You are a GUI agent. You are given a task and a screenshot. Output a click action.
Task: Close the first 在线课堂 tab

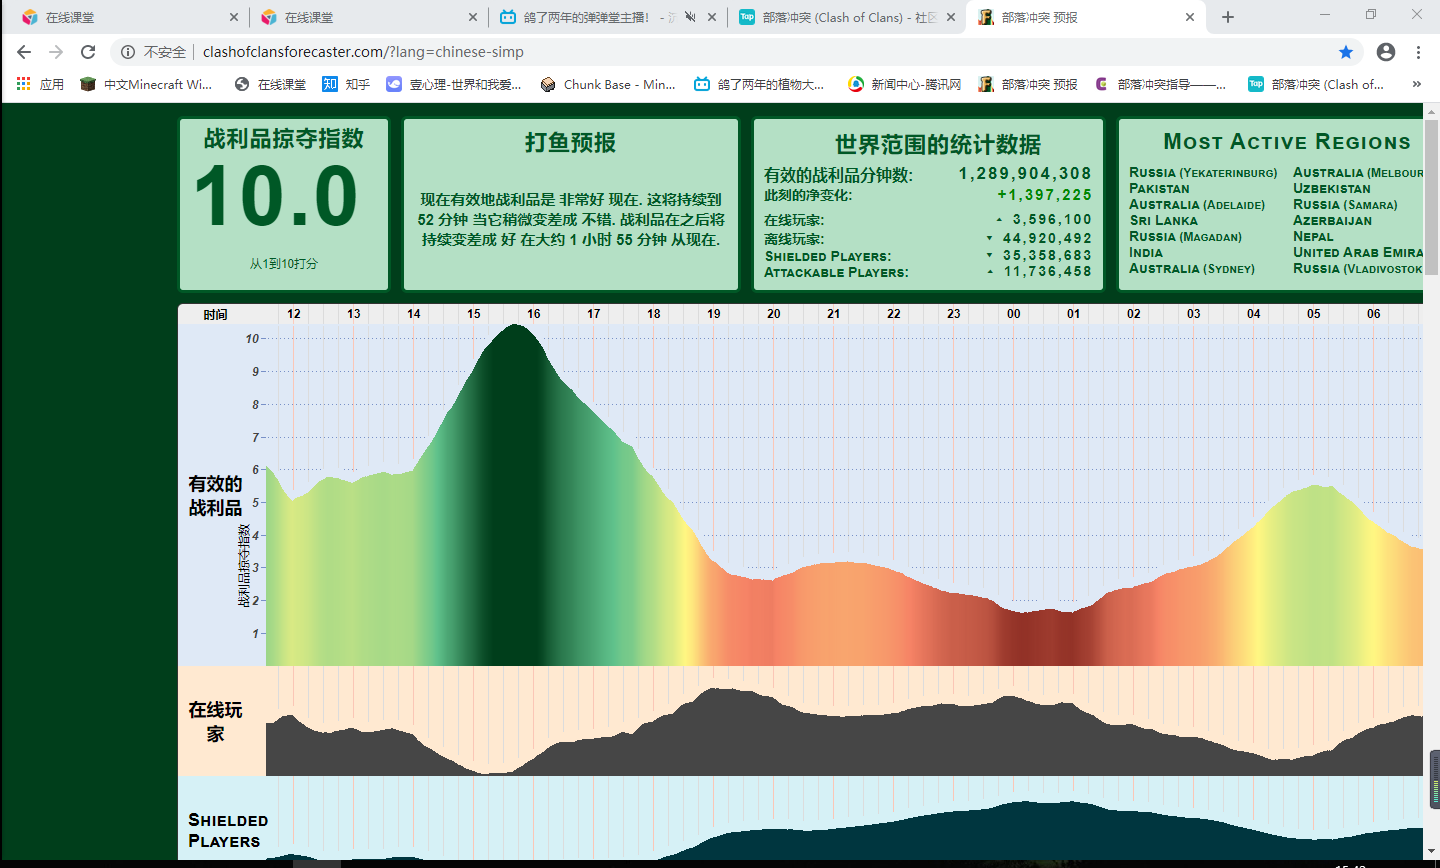click(x=234, y=17)
